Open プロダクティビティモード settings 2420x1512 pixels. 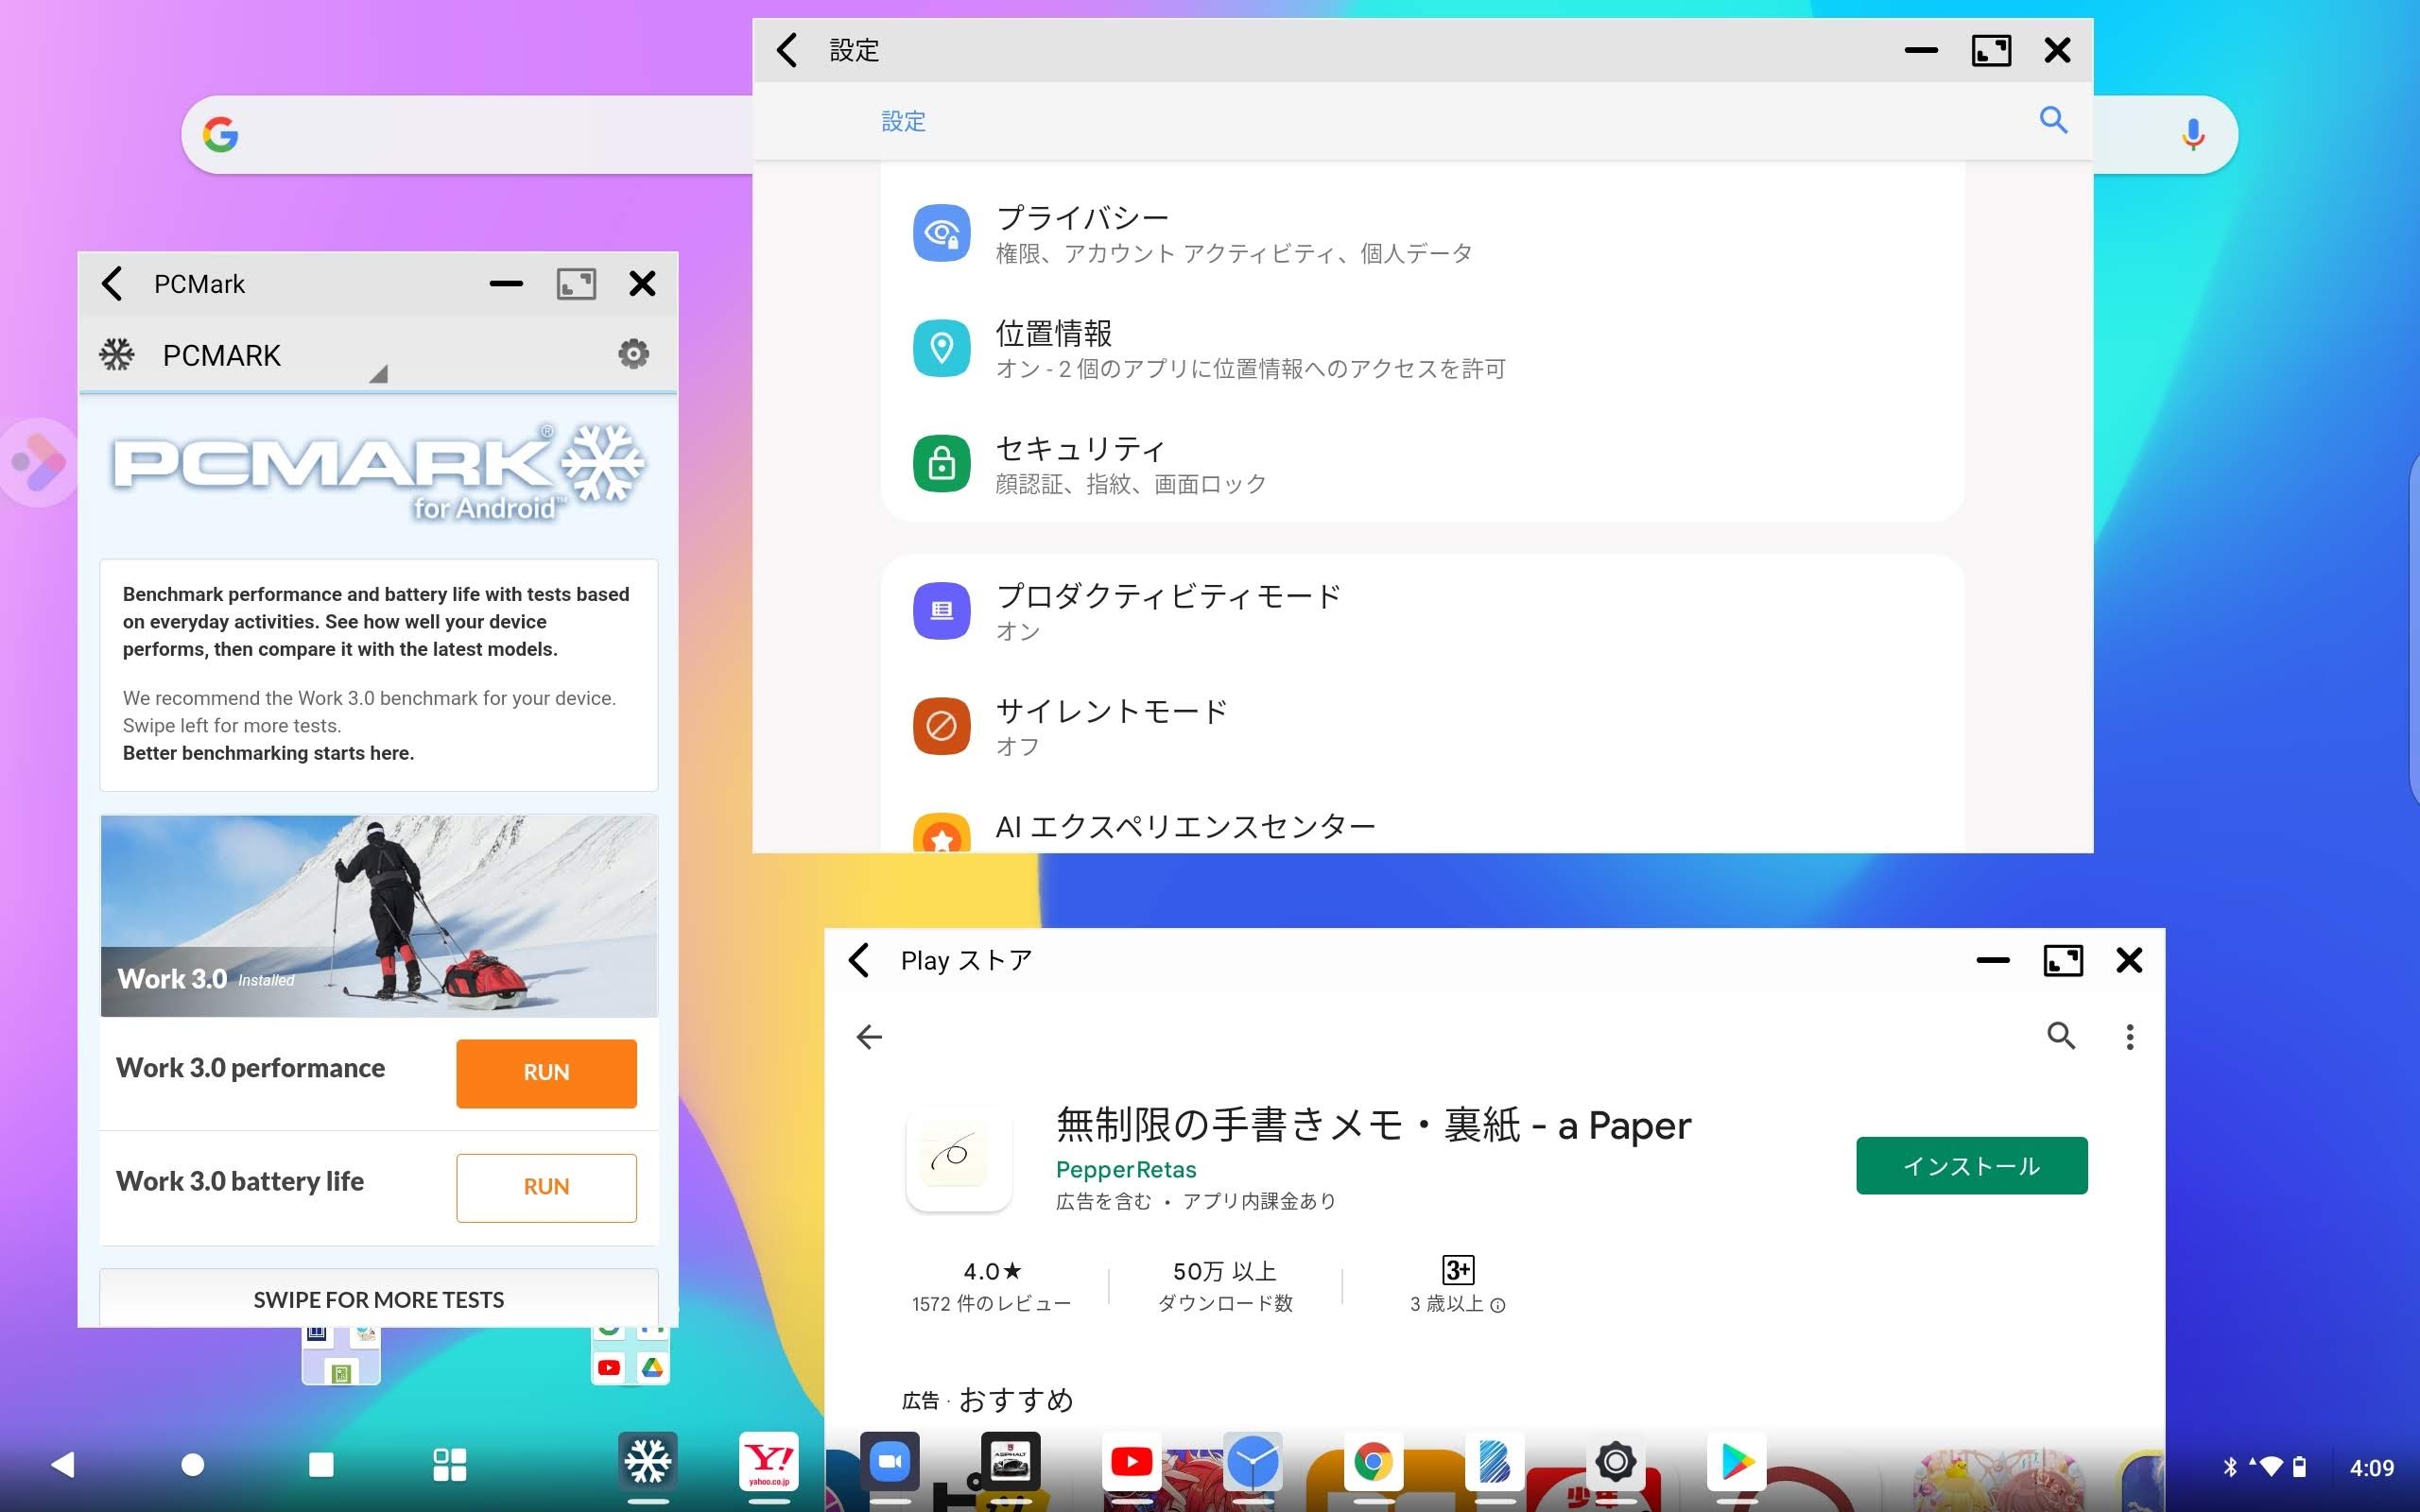pyautogui.click(x=1421, y=611)
